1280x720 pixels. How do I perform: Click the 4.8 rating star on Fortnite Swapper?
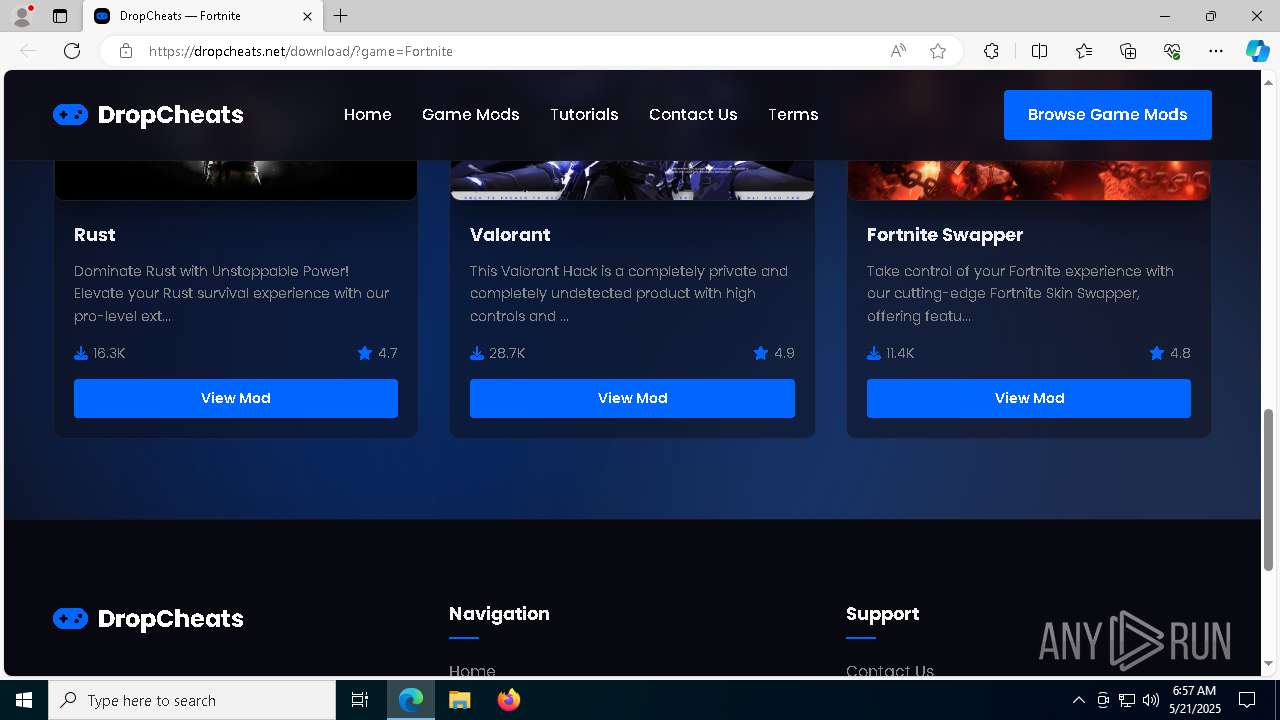click(1157, 353)
